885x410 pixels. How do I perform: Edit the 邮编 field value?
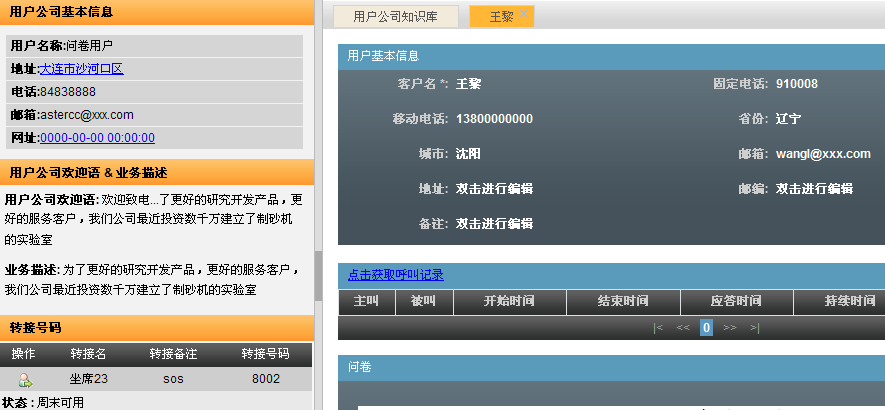pyautogui.click(x=814, y=188)
